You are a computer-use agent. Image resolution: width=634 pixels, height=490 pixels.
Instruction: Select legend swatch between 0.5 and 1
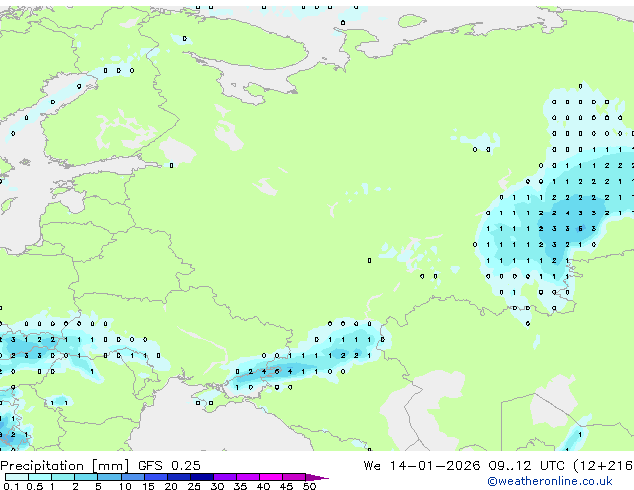(40, 477)
